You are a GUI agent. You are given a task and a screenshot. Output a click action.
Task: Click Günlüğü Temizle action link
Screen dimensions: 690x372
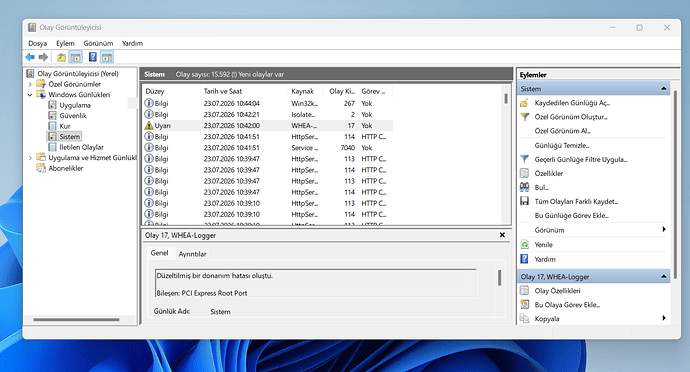coord(562,145)
